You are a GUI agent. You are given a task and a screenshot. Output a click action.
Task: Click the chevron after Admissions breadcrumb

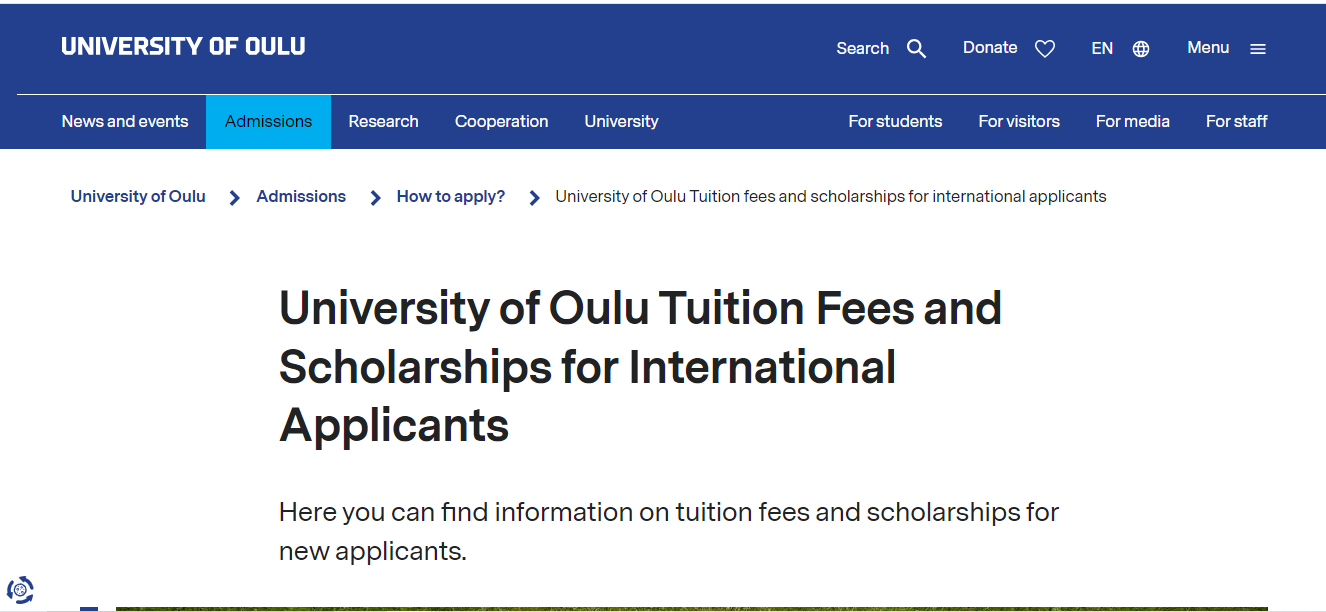click(376, 198)
